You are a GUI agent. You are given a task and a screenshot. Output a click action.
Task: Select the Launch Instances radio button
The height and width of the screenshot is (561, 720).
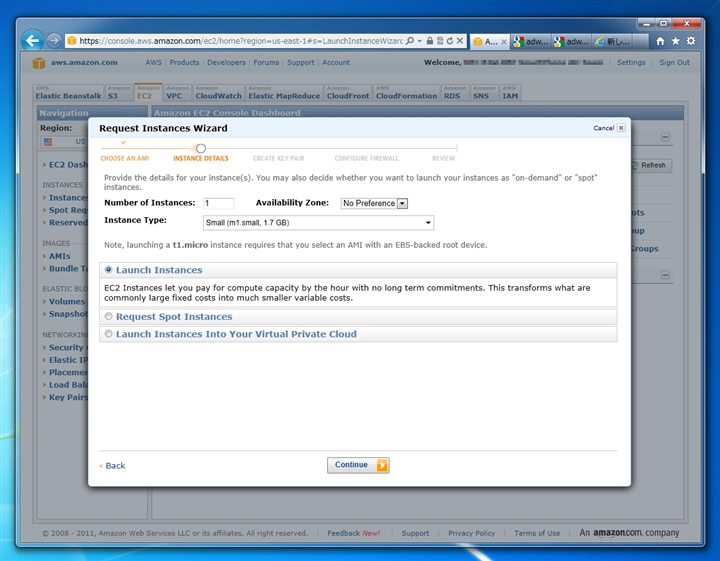[x=108, y=269]
